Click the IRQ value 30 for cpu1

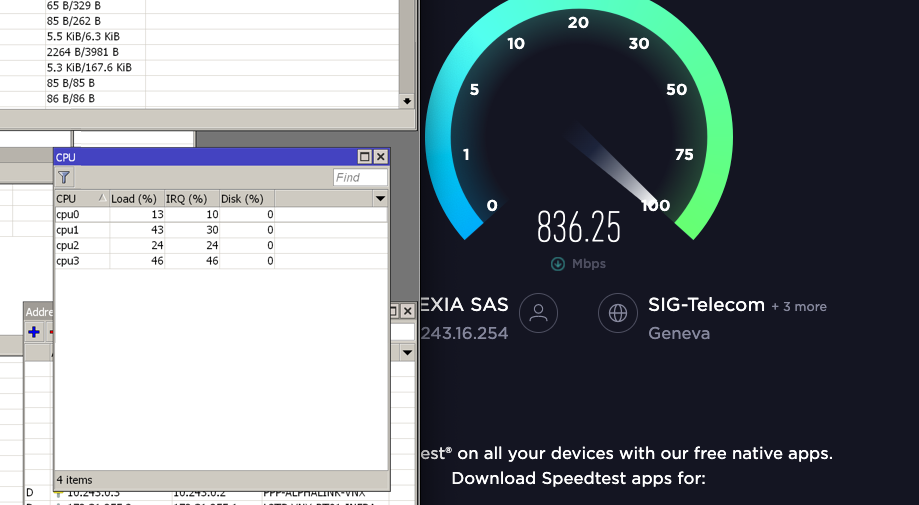click(212, 230)
